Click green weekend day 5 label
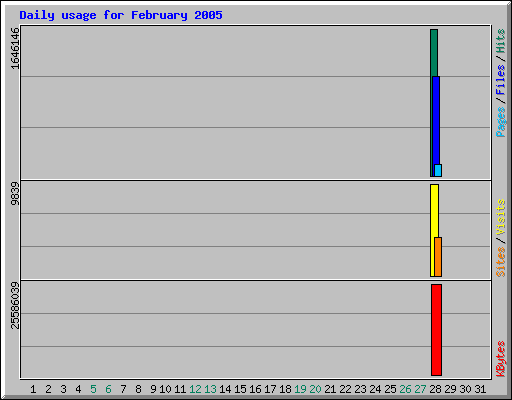Screen dimensions: 512x400 [x=93, y=389]
